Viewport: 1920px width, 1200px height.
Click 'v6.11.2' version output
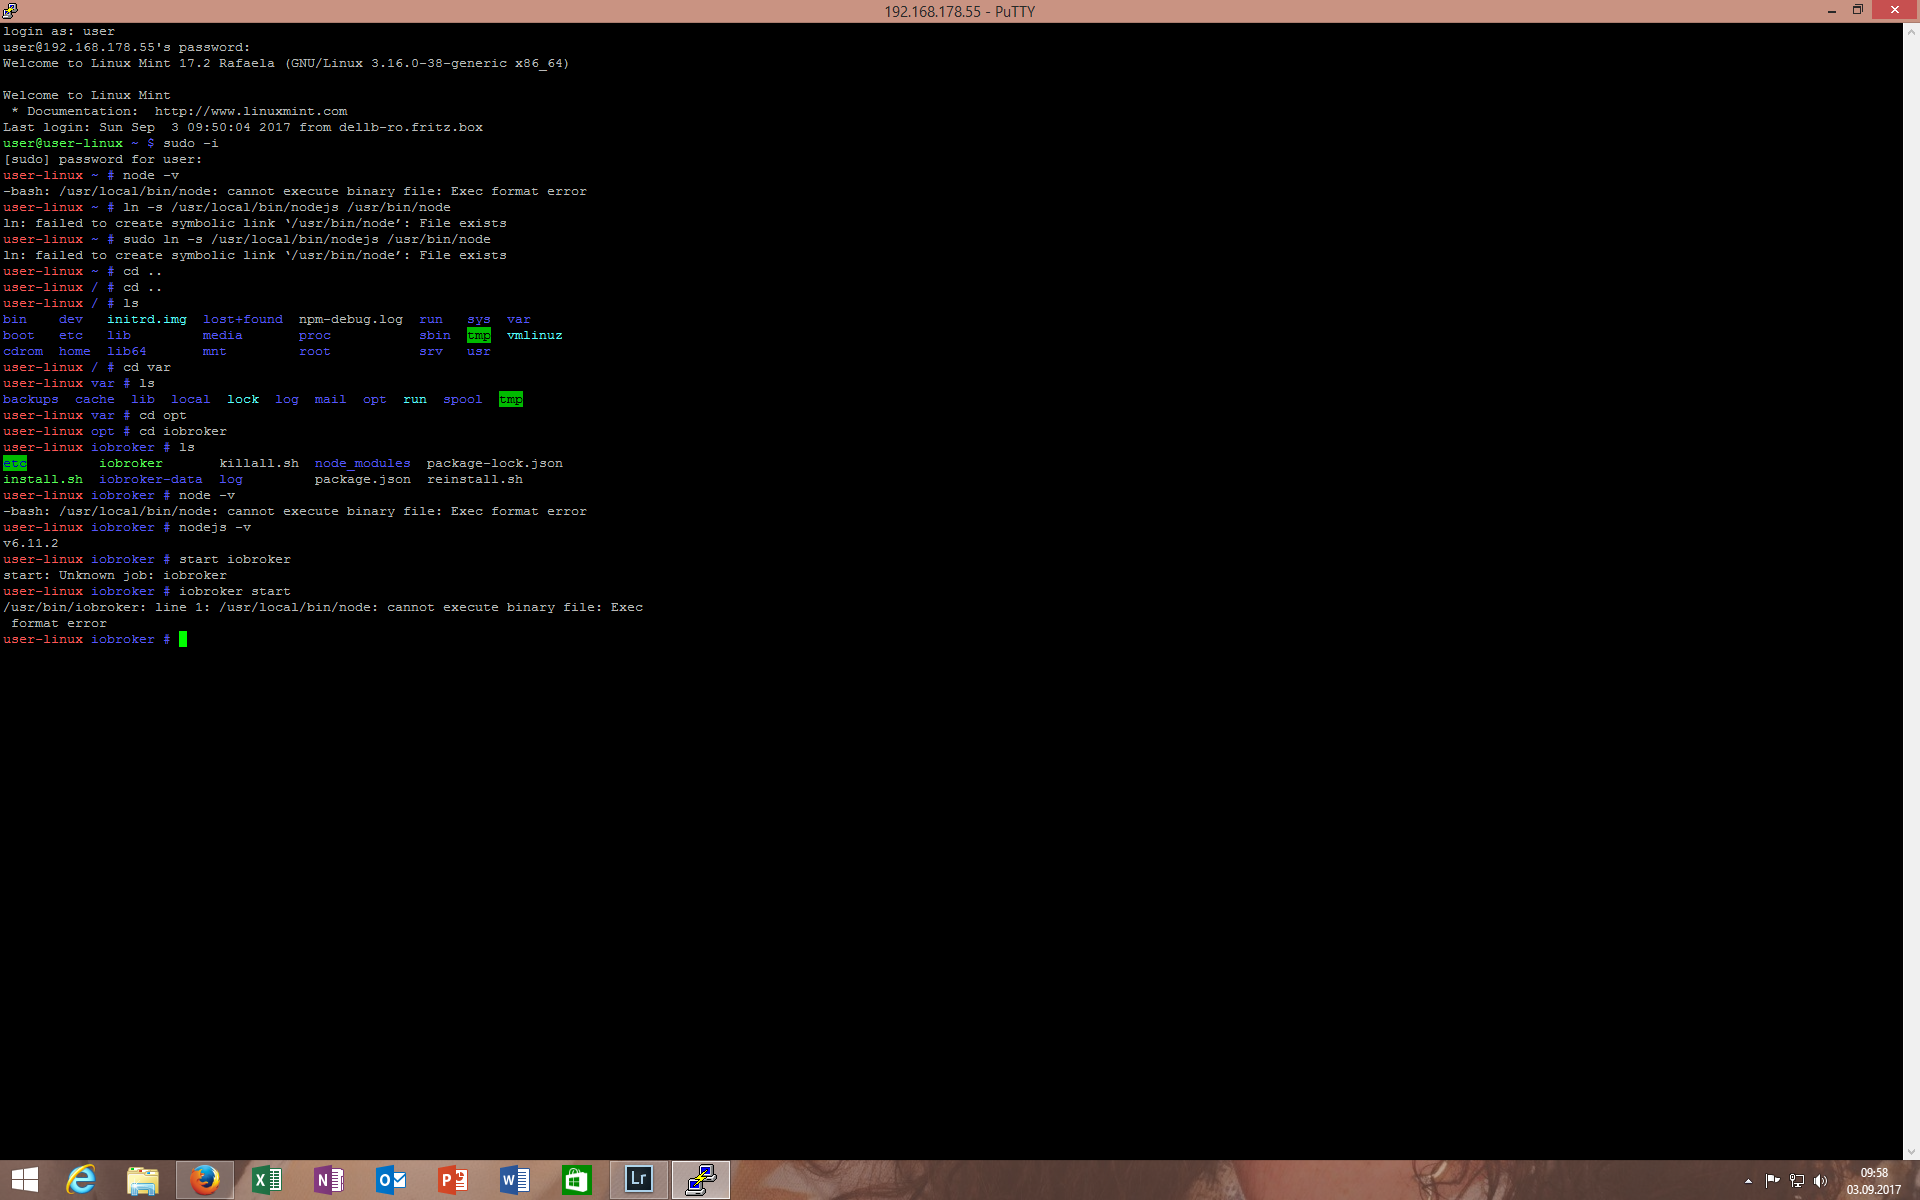31,543
